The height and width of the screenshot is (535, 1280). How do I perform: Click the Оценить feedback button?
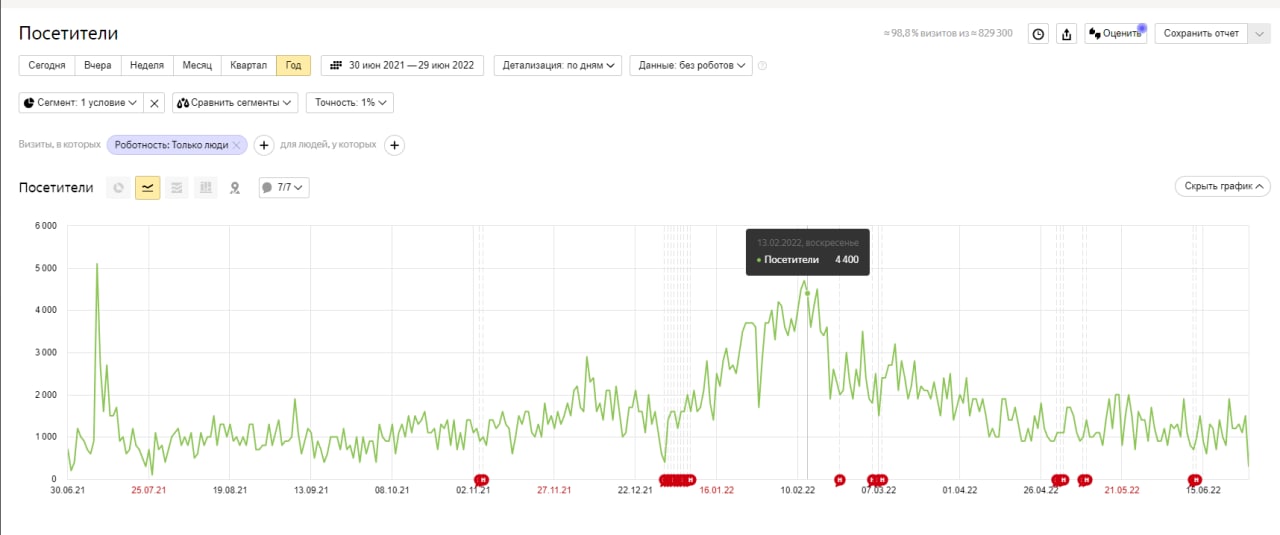pos(1115,34)
